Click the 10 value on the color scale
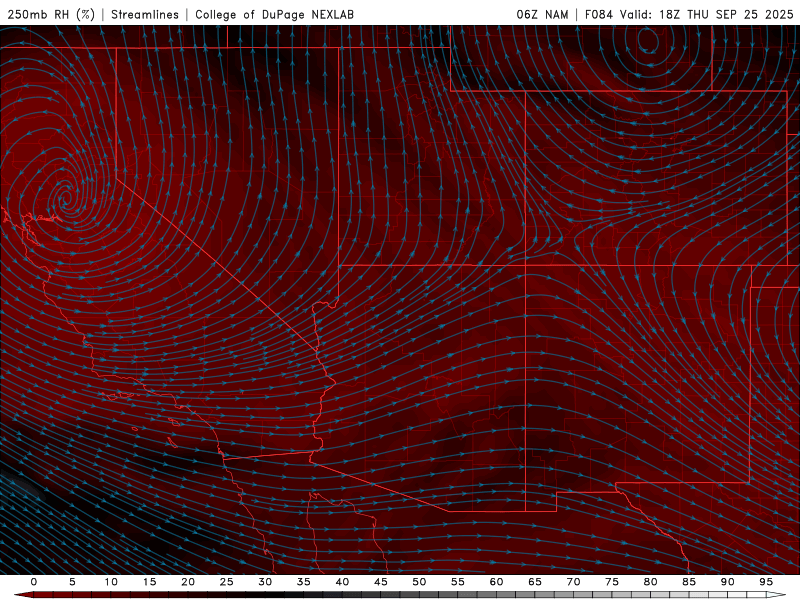The height and width of the screenshot is (600, 800). (x=111, y=582)
